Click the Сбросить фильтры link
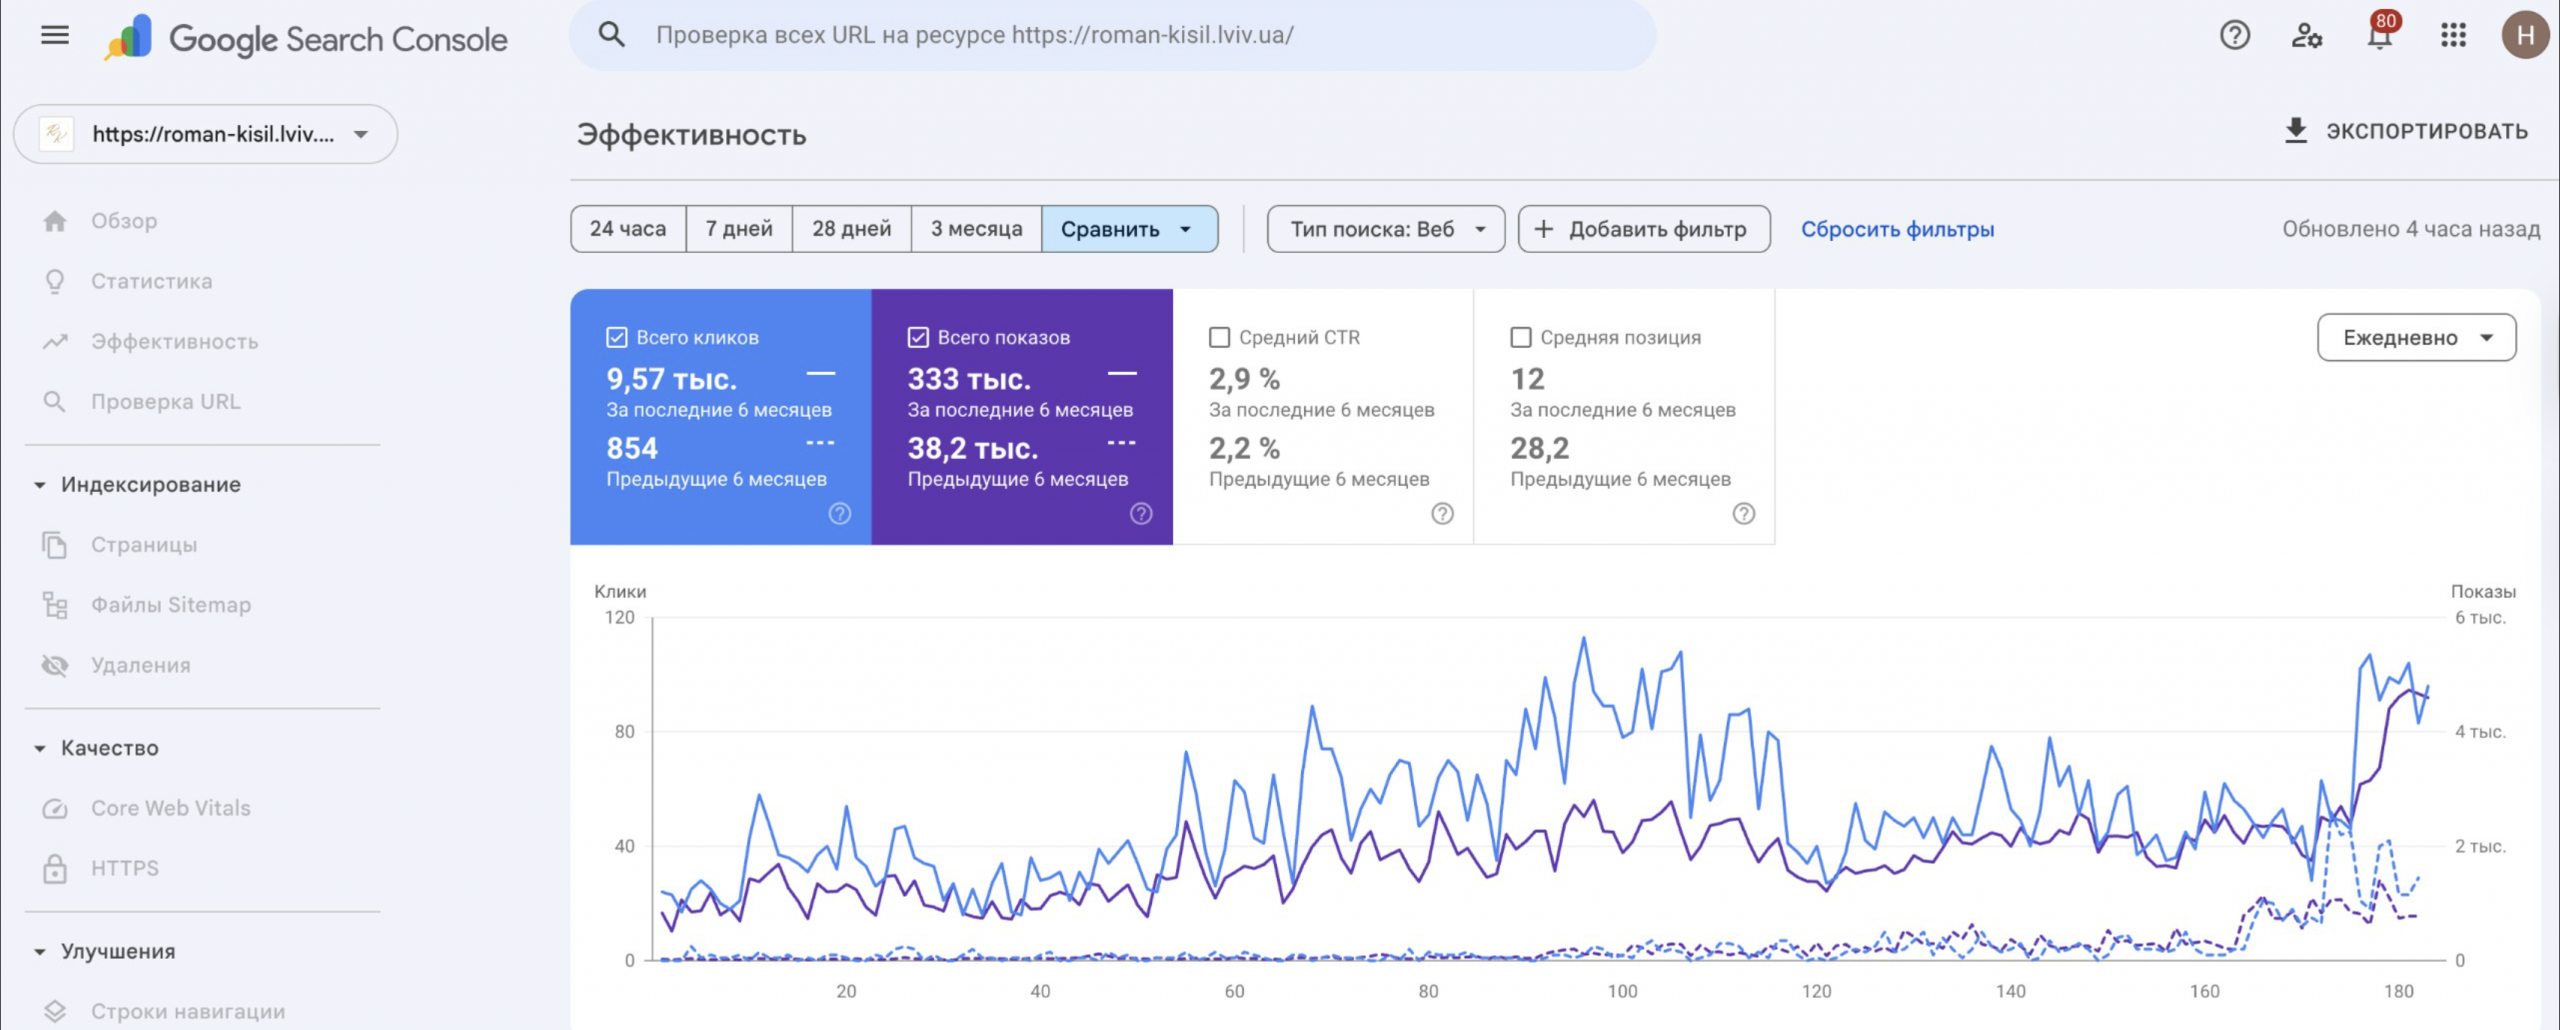2560x1030 pixels. pos(1897,229)
